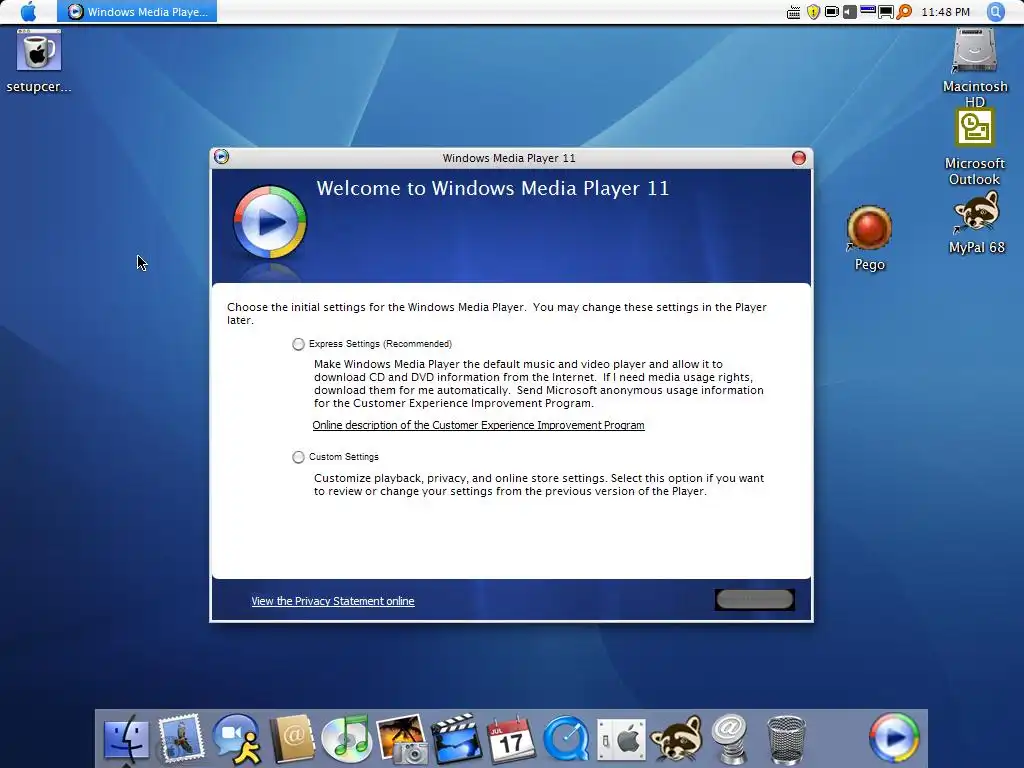Open setupcer... desktop icon
This screenshot has width=1024, height=768.
(x=39, y=61)
